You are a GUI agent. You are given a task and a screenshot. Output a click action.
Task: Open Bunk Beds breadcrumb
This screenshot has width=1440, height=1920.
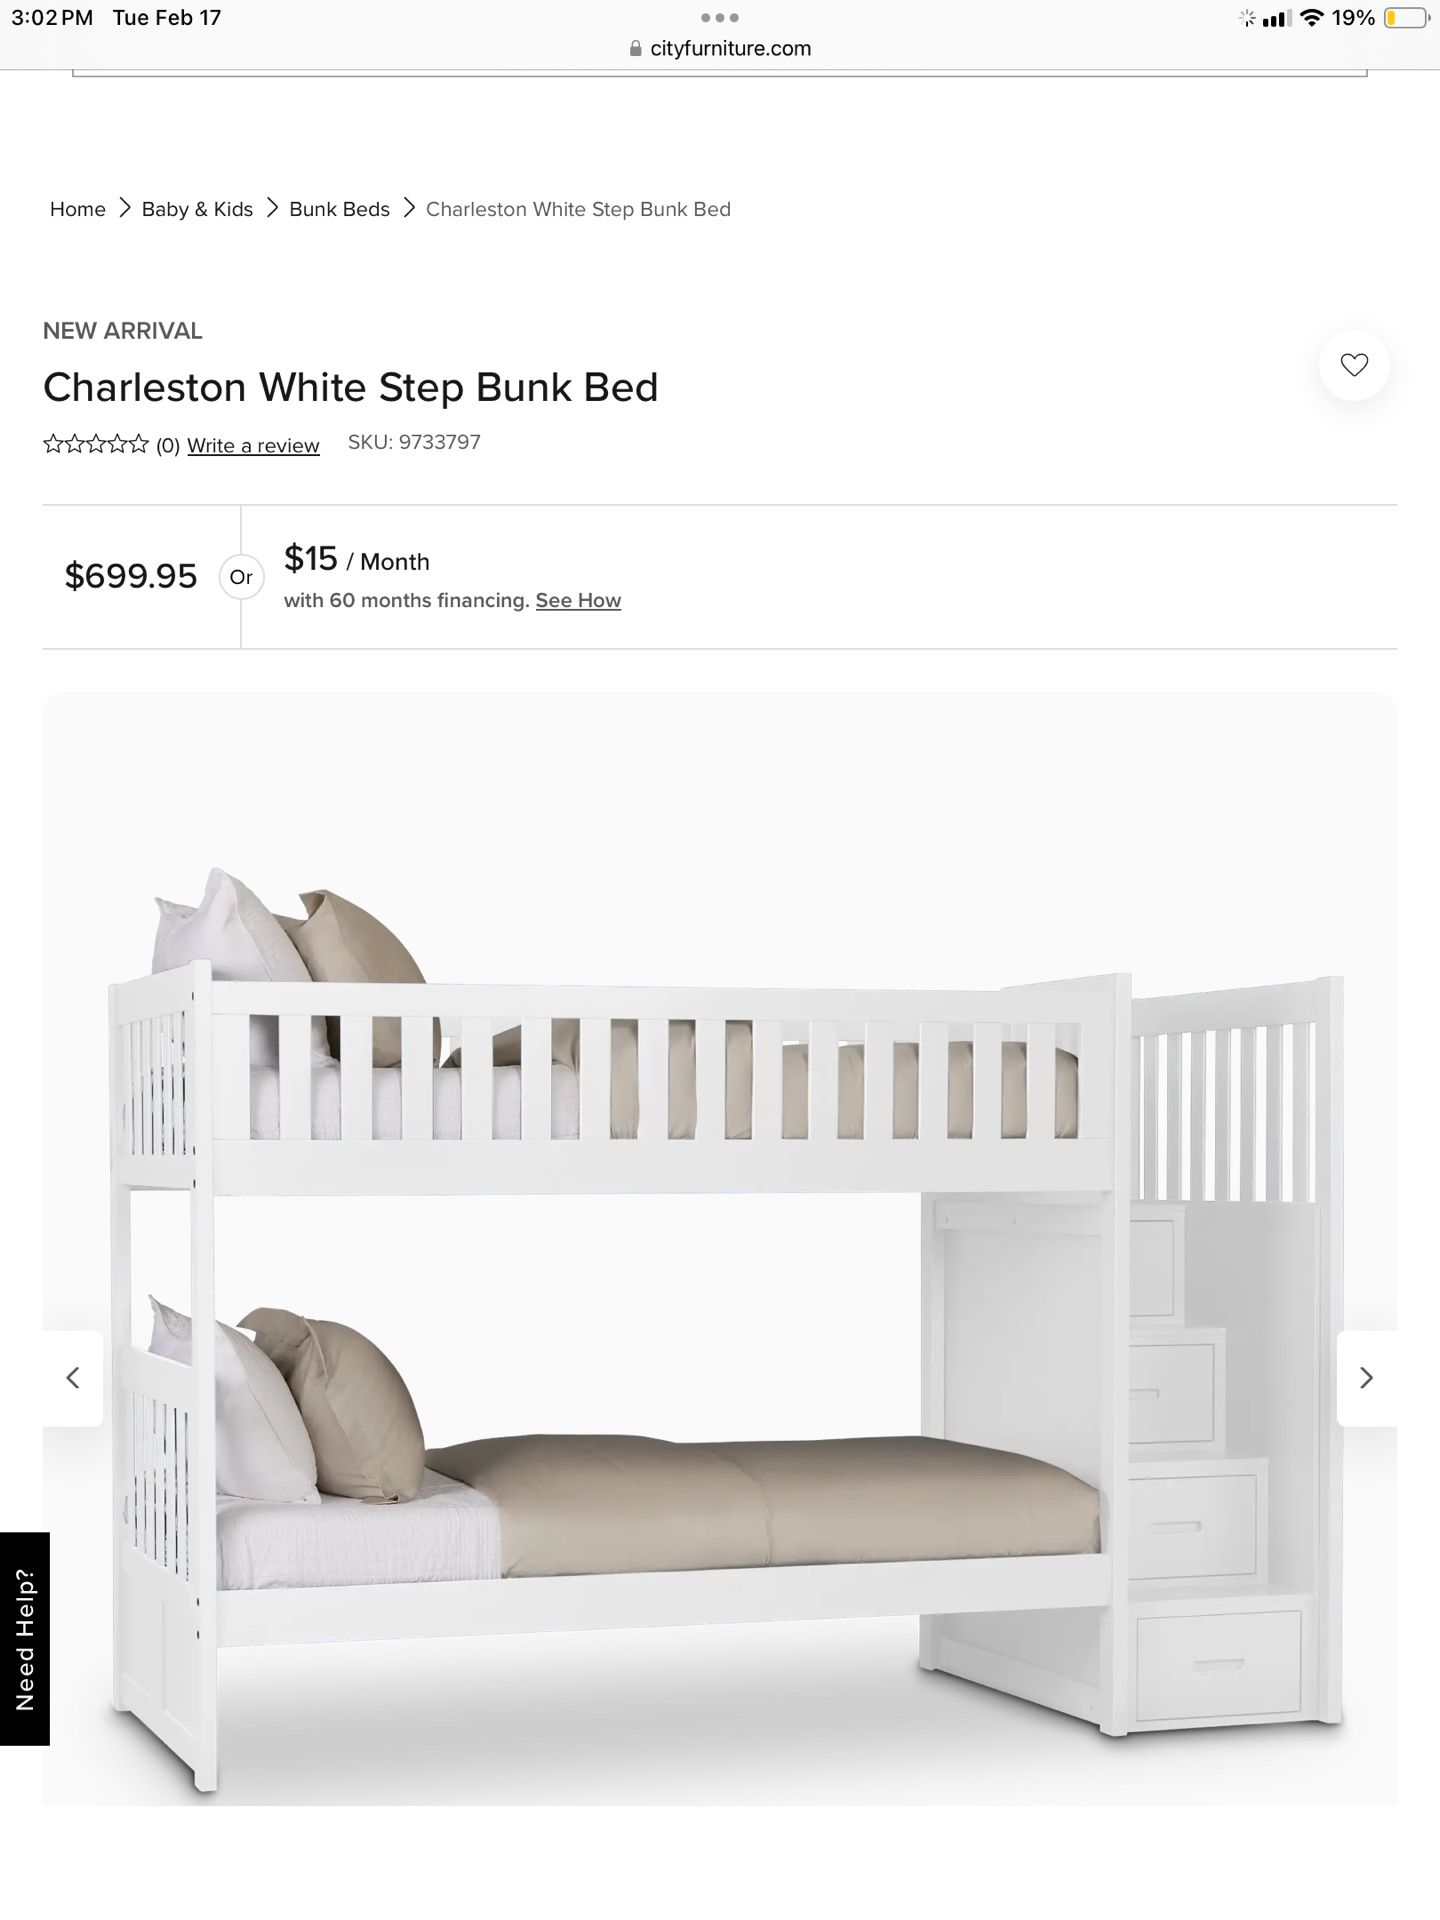point(339,209)
